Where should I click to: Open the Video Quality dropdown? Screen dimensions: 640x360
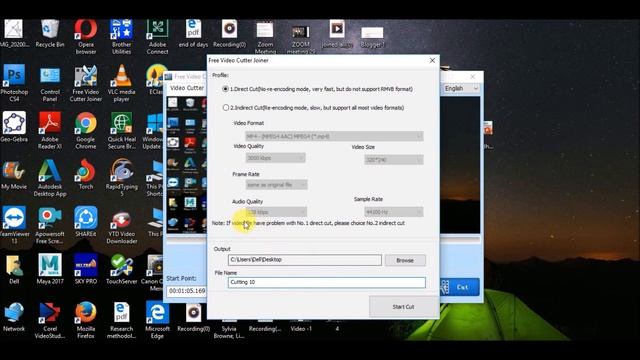point(275,158)
